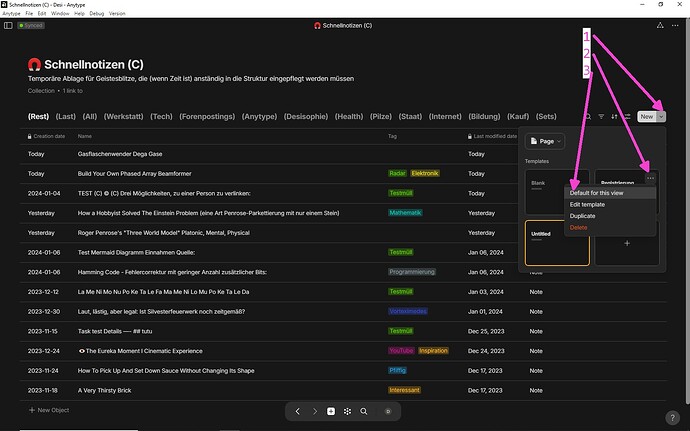Select Default for this view
This screenshot has width=690, height=431.
(610, 193)
